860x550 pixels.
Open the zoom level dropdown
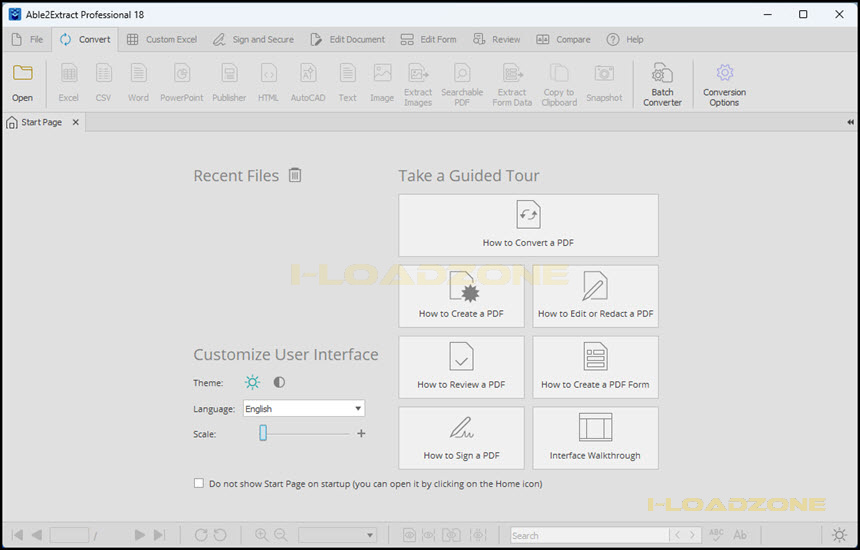coord(337,535)
